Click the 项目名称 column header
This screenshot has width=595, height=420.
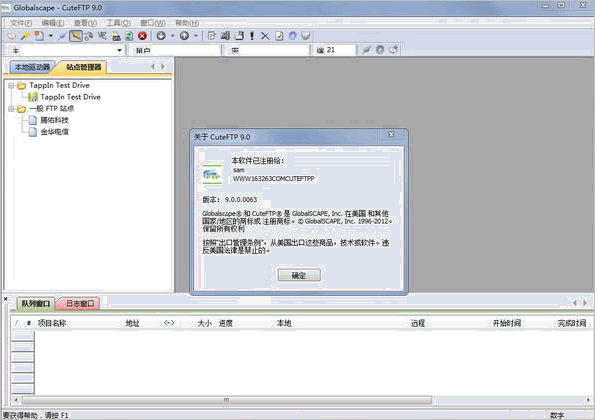pos(52,323)
